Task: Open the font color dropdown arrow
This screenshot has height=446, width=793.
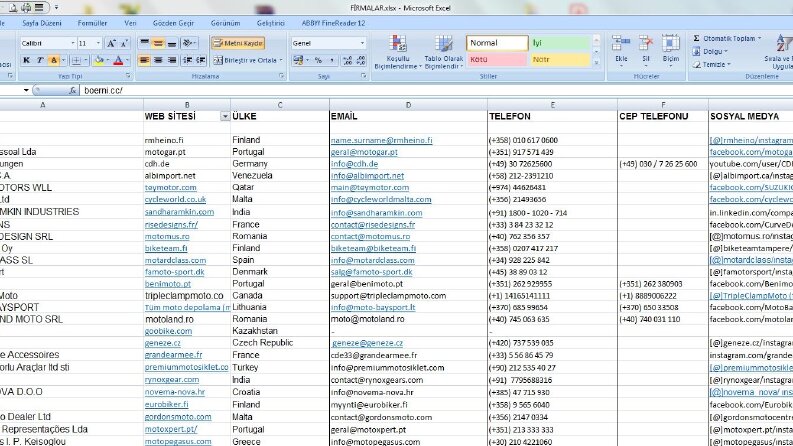Action: click(x=127, y=60)
